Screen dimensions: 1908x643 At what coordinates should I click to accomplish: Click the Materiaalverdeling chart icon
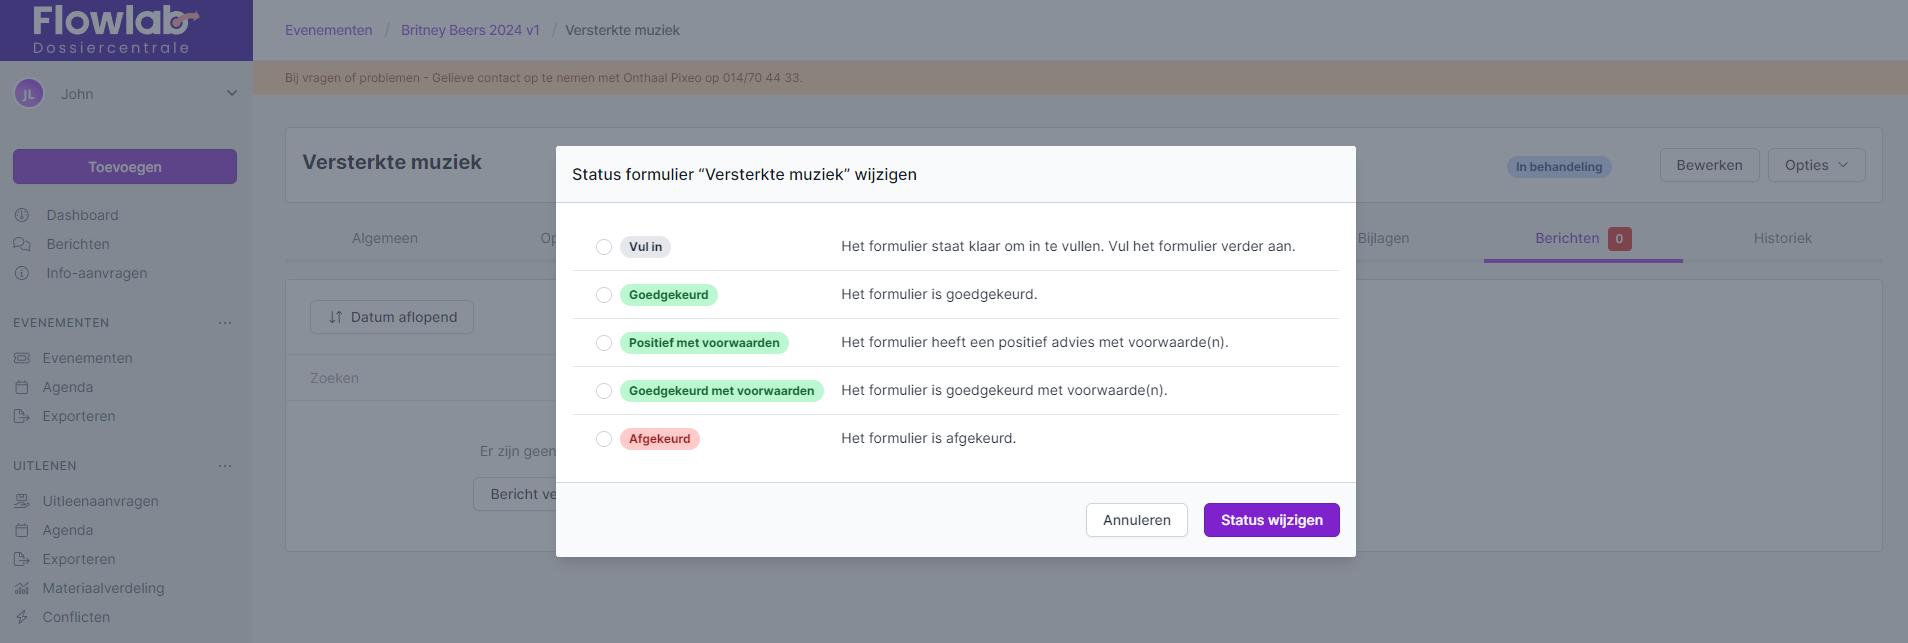22,588
